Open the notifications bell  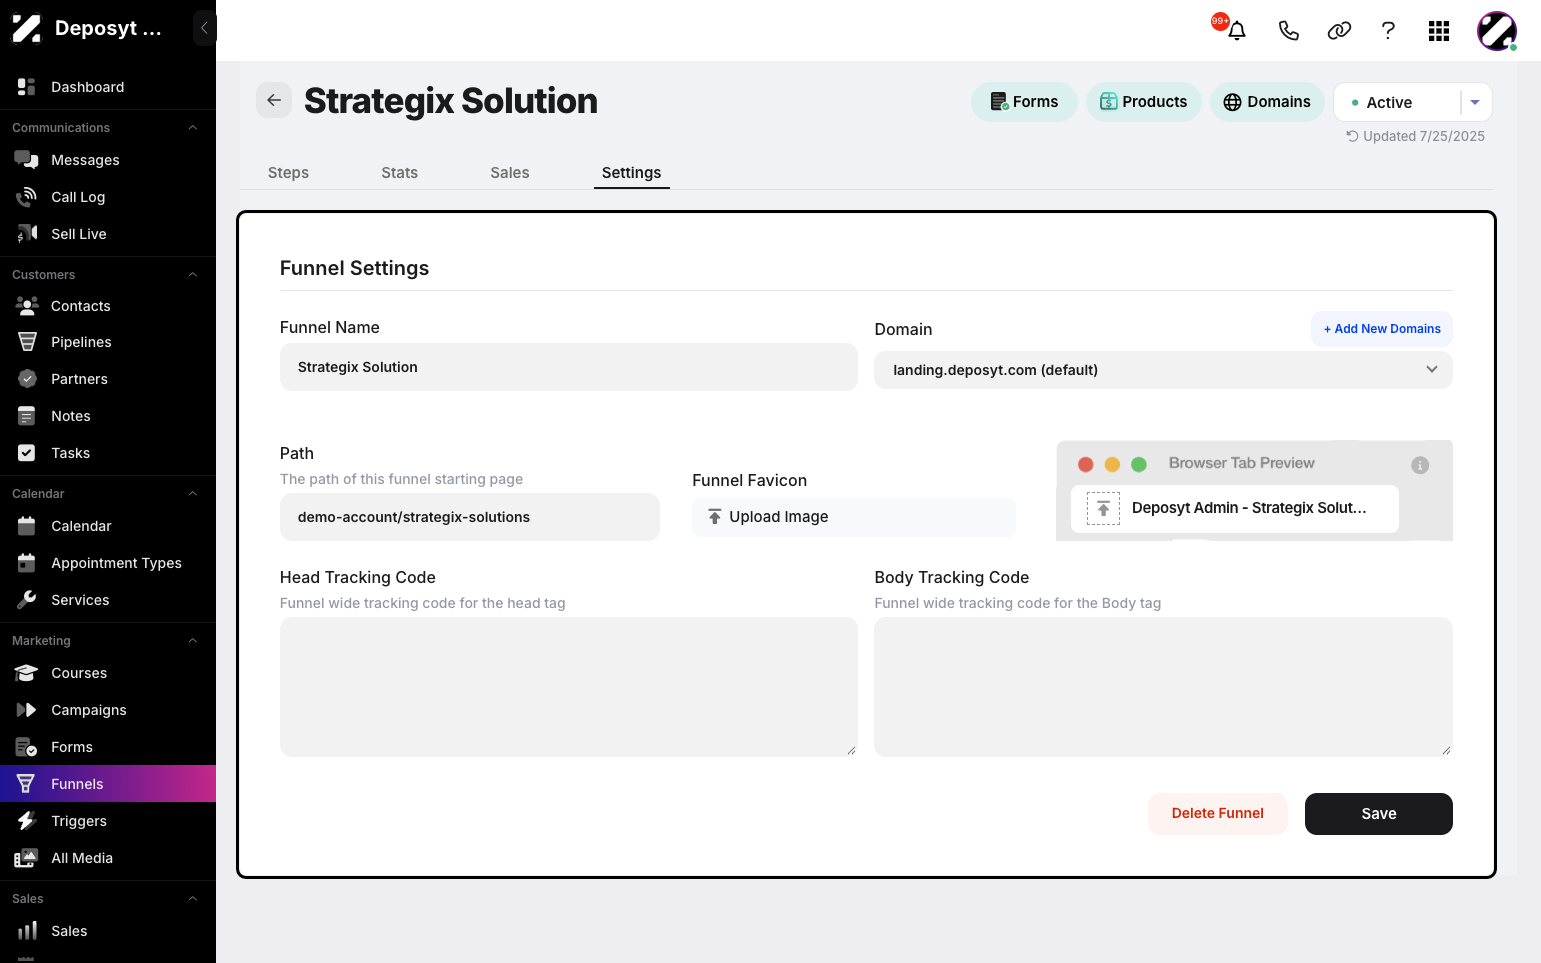point(1237,30)
